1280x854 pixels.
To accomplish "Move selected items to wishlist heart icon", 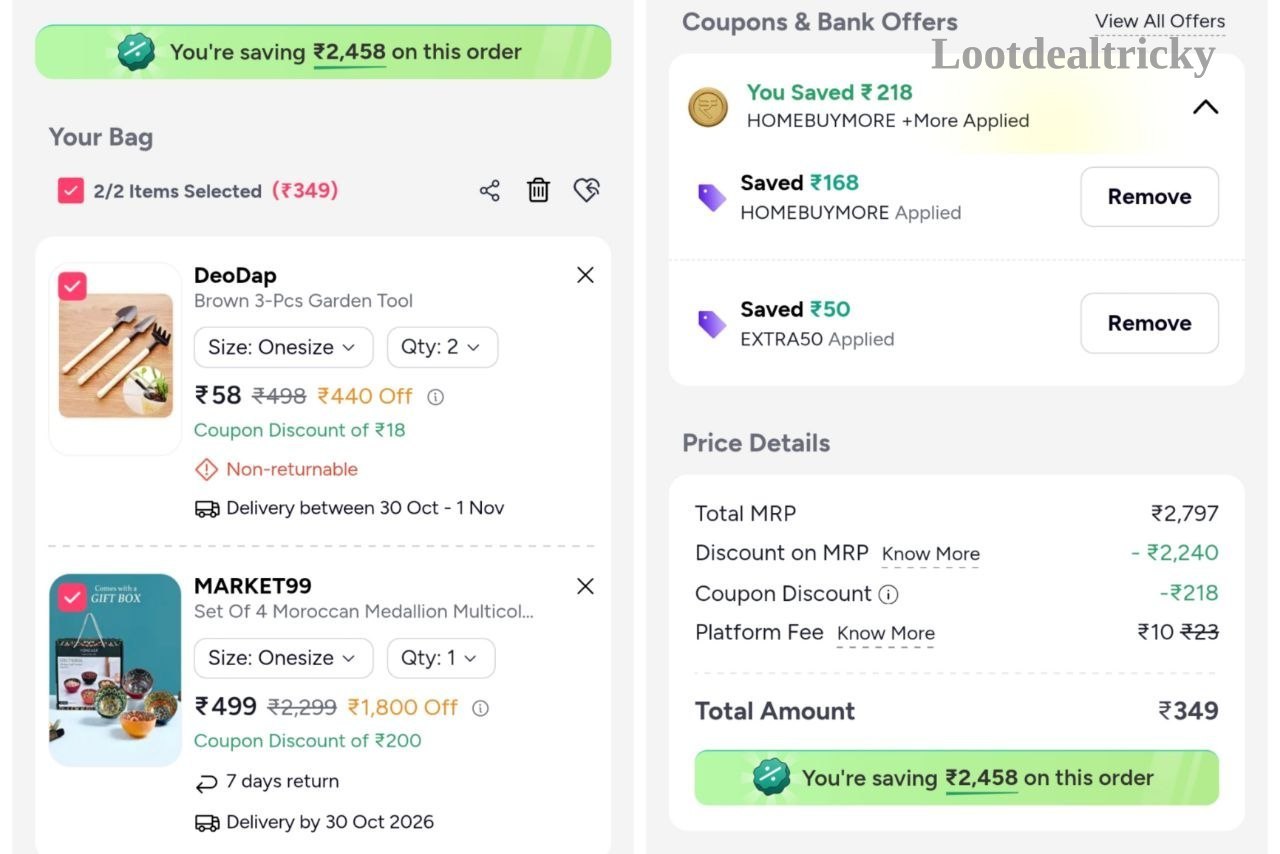I will click(587, 190).
